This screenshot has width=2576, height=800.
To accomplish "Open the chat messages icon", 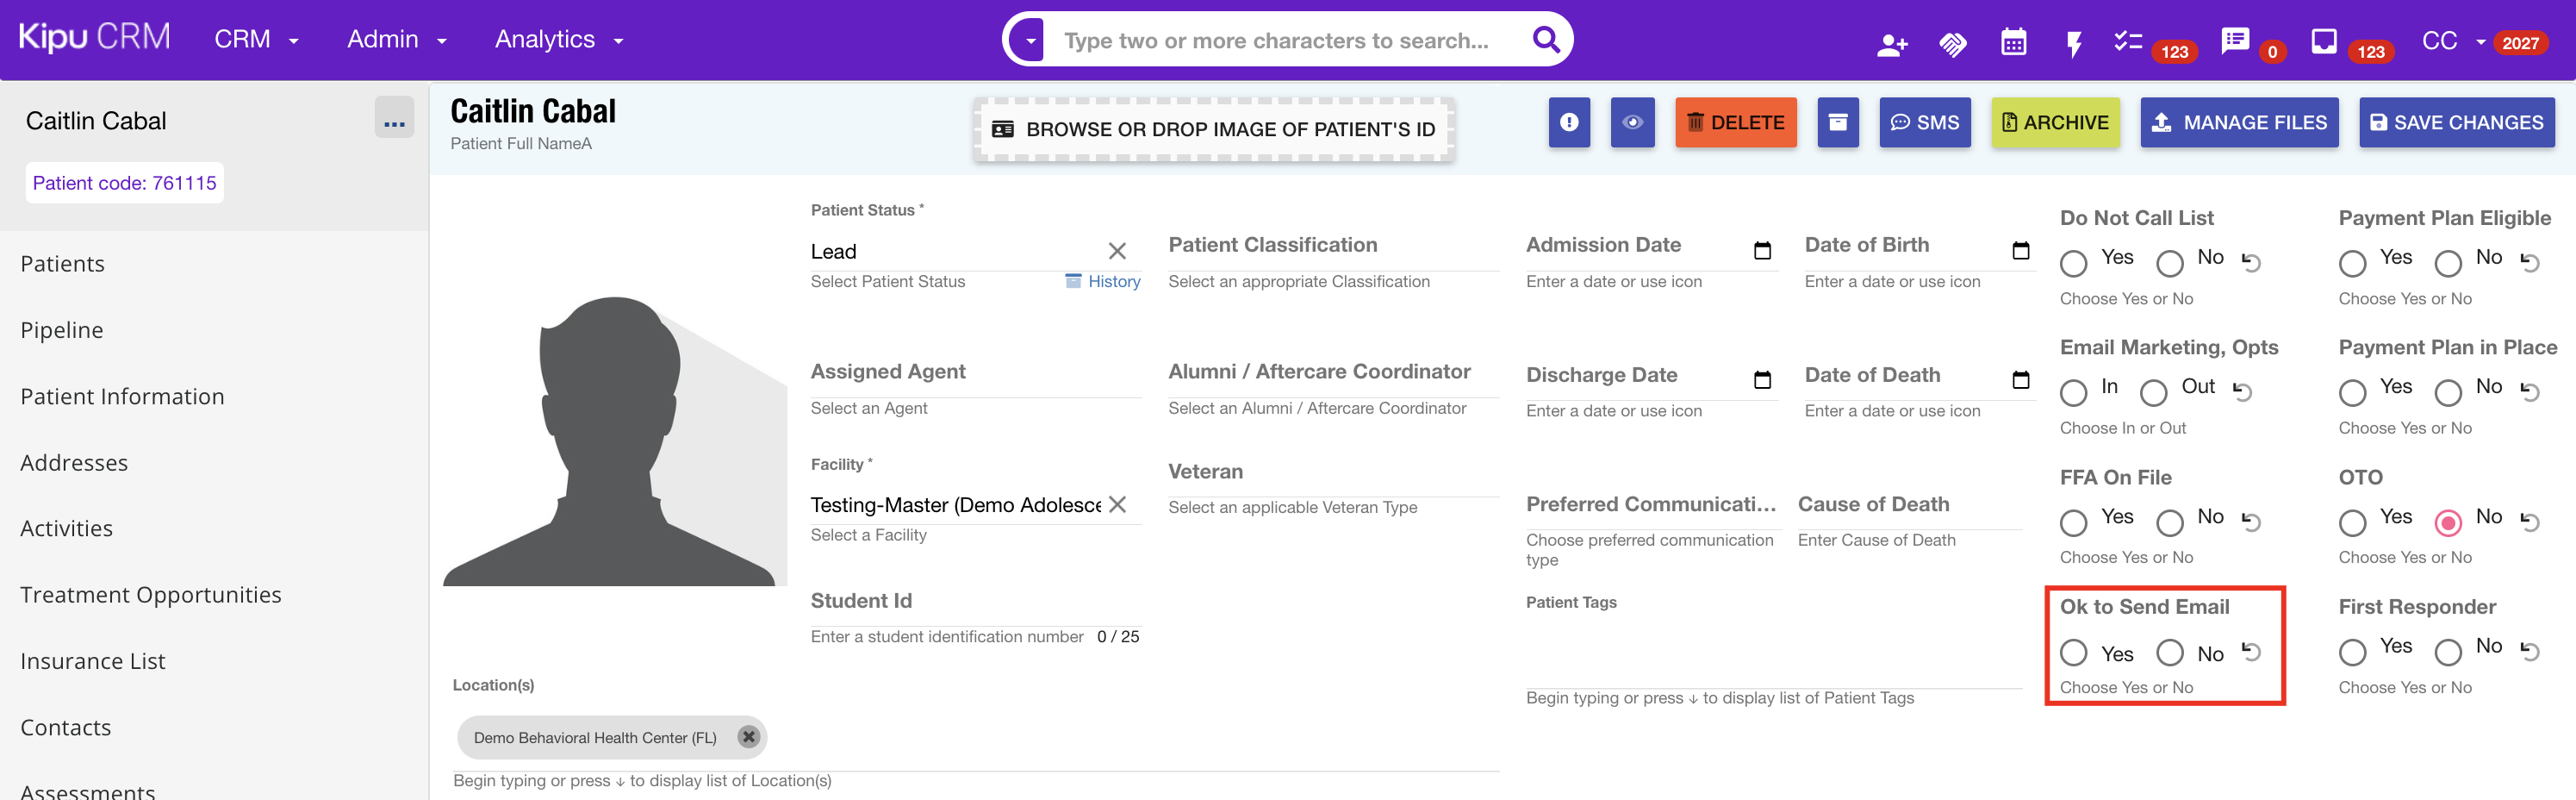I will click(x=2234, y=42).
